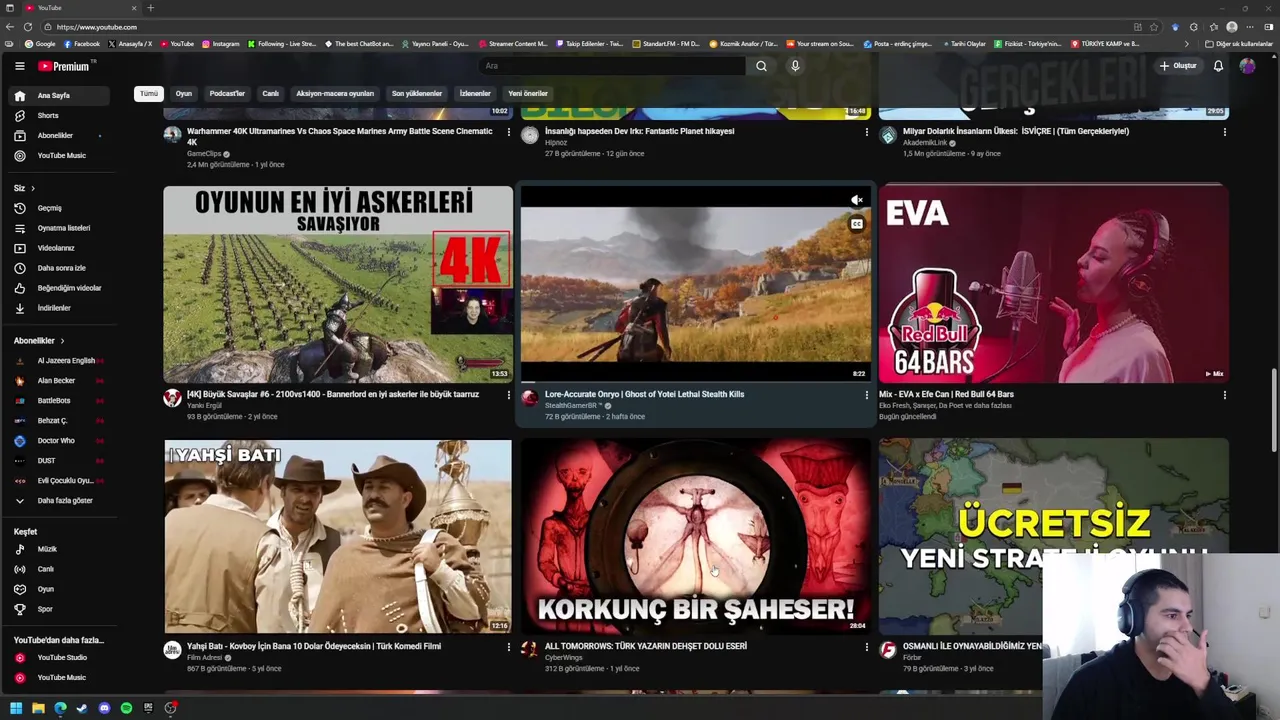
Task: Open the Facebook bookmark
Action: (x=82, y=44)
